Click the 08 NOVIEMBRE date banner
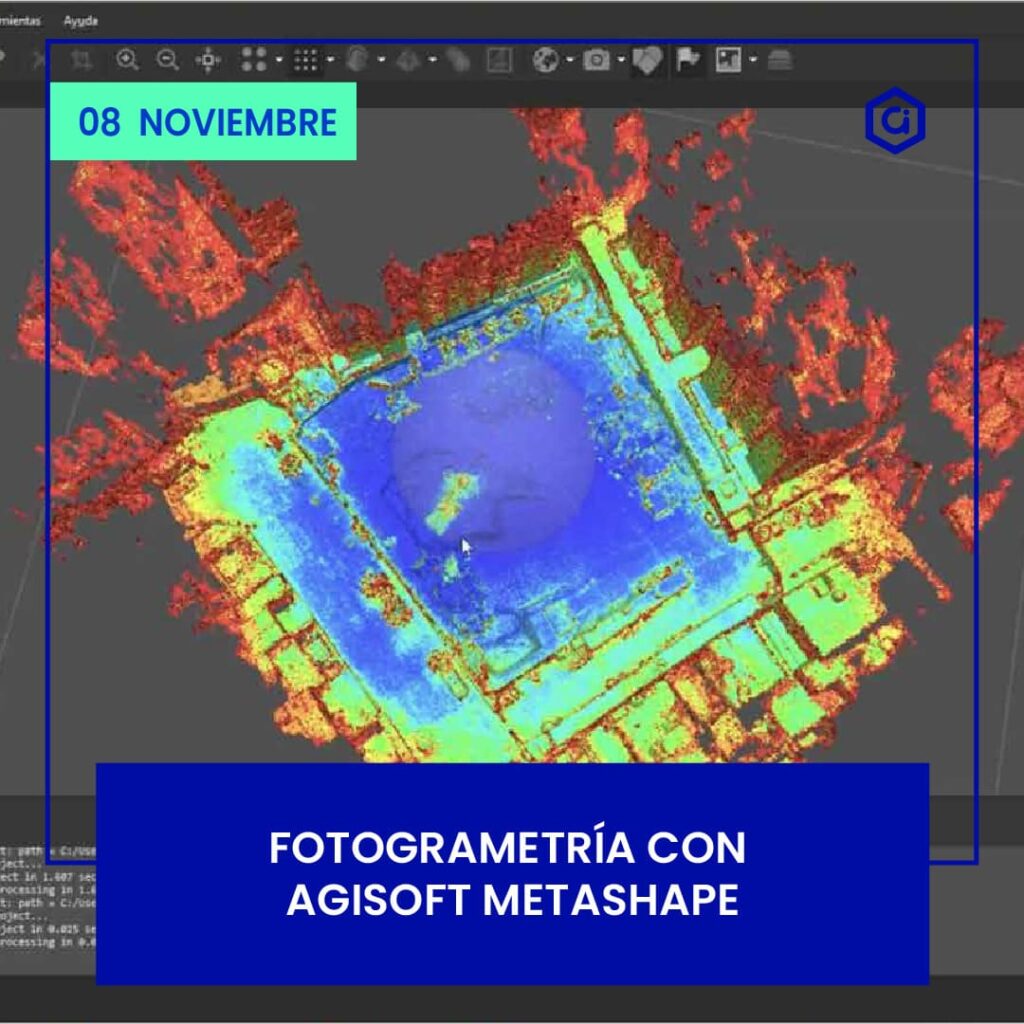This screenshot has width=1024, height=1024. pos(203,122)
